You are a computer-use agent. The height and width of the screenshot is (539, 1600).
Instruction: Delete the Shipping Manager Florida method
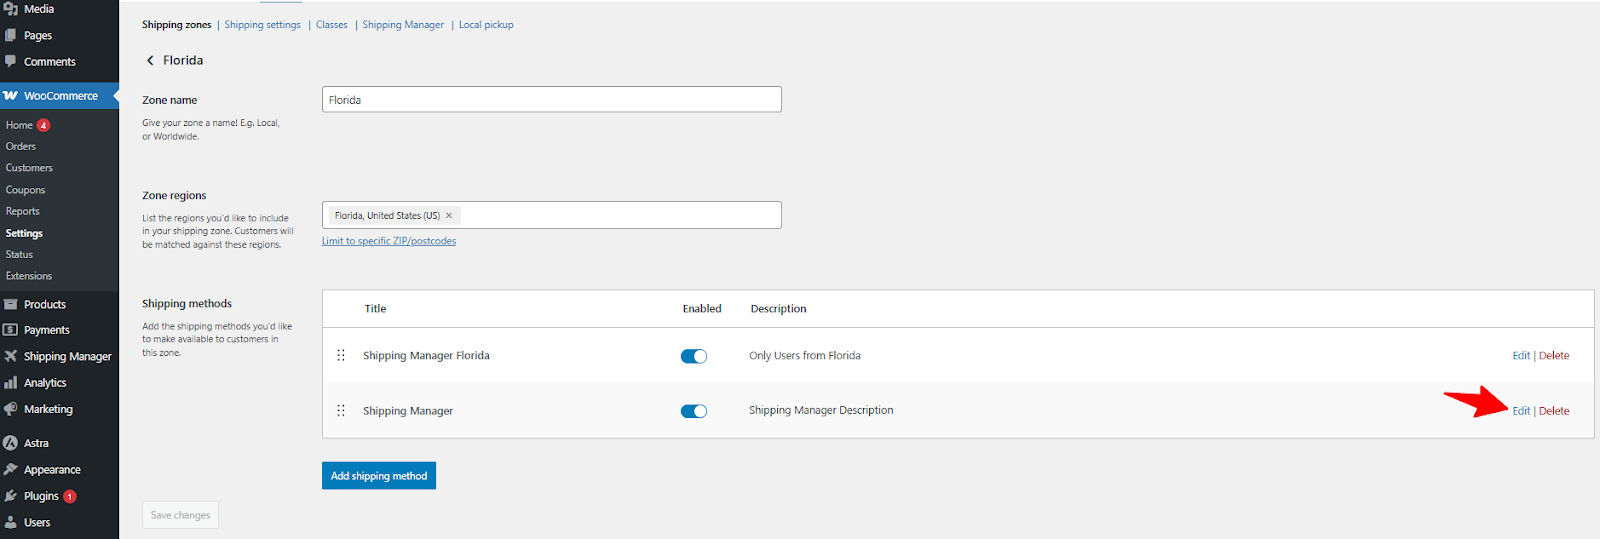(1554, 356)
